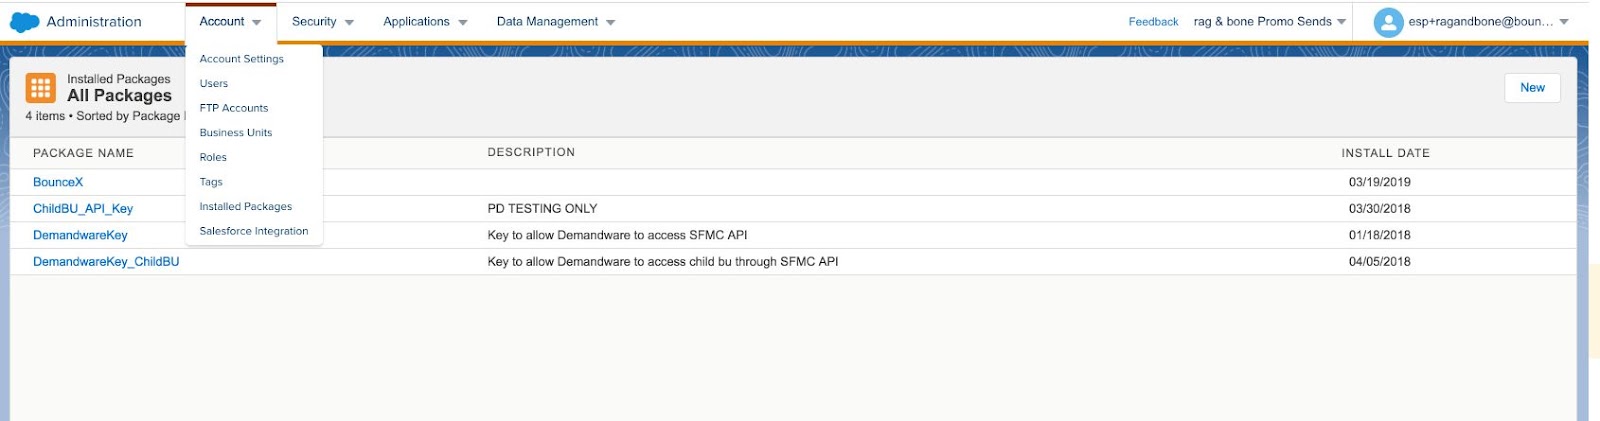Click the child bu access description text
Viewport: 1600px width, 421px height.
[x=663, y=262]
